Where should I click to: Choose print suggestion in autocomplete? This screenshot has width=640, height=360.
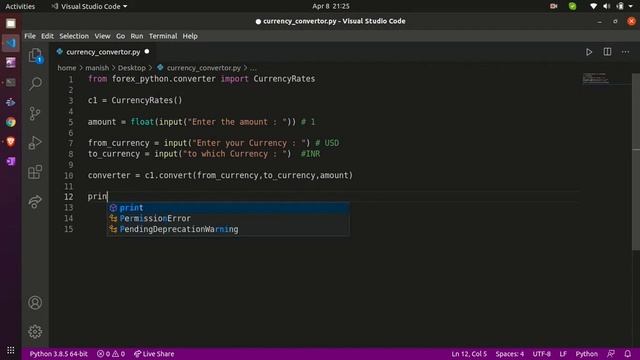coord(228,208)
